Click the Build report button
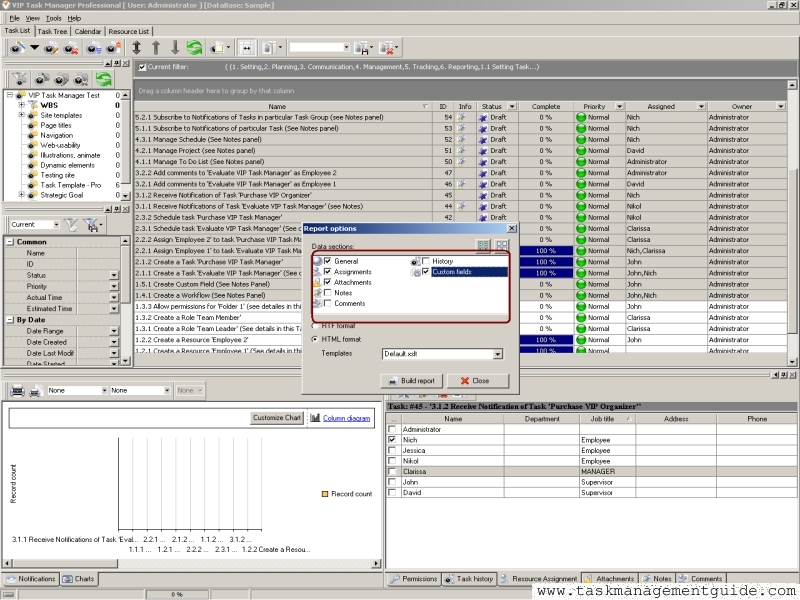Image resolution: width=800 pixels, height=600 pixels. [412, 381]
